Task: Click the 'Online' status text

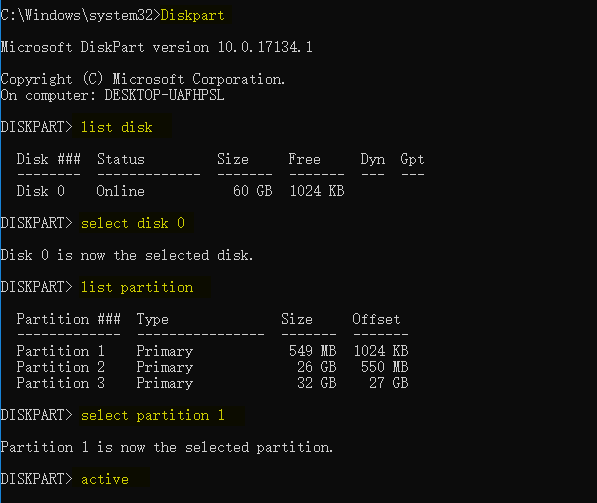Action: point(120,191)
